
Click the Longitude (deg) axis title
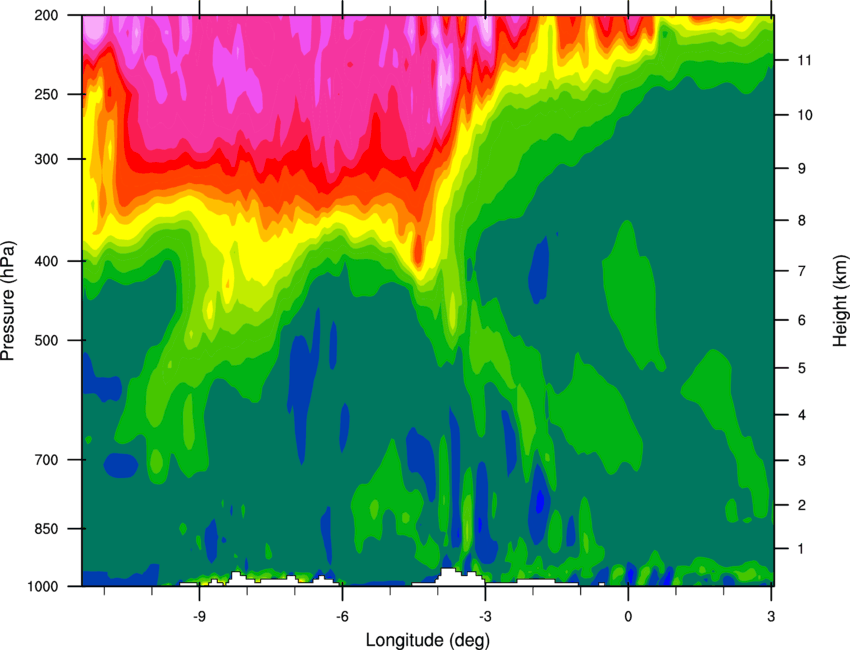click(x=428, y=640)
